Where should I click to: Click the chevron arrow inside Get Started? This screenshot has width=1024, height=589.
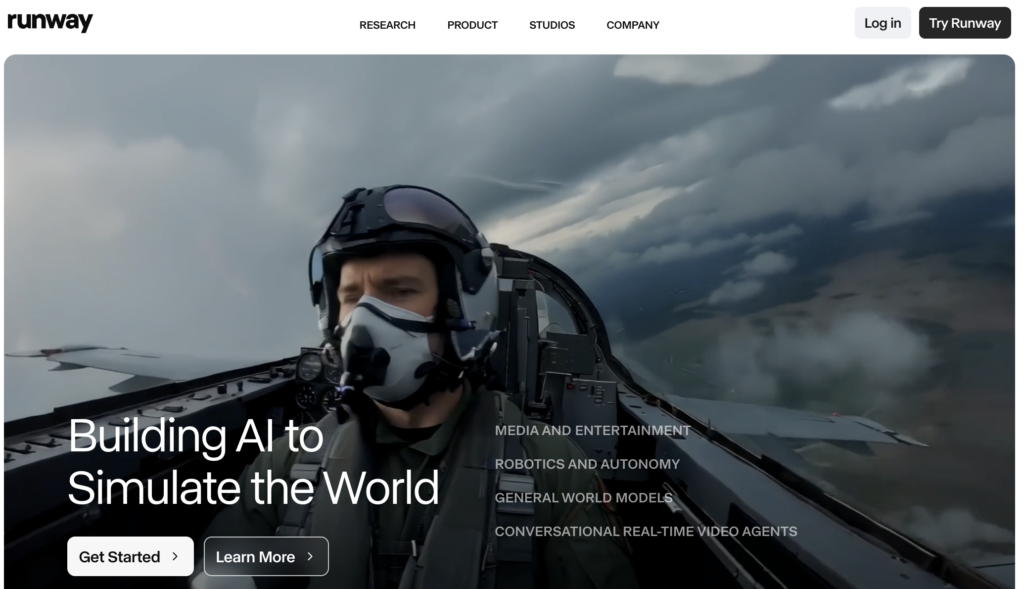pyautogui.click(x=175, y=557)
